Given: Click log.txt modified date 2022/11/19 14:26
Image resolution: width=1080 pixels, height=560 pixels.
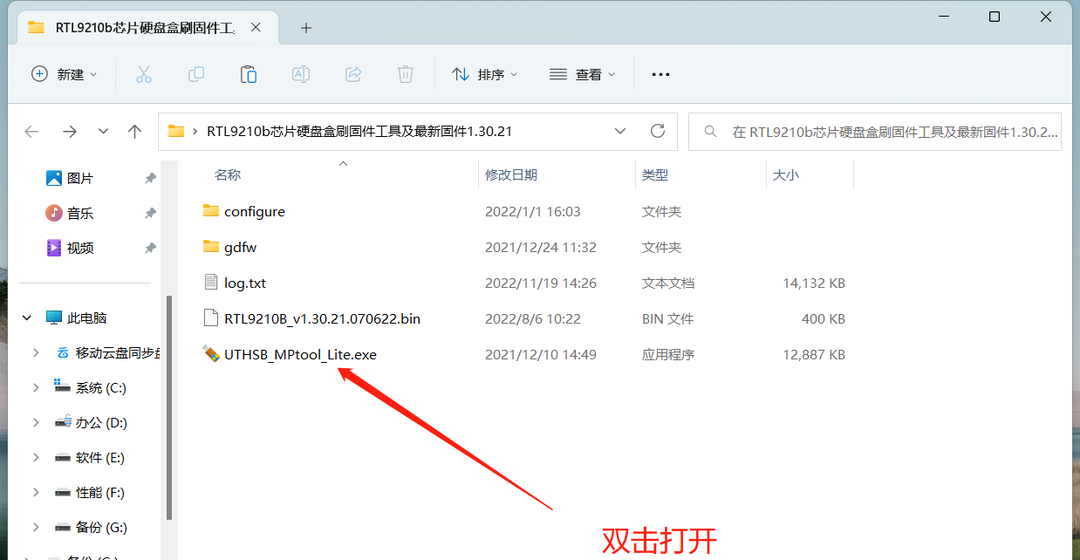Looking at the screenshot, I should 541,283.
